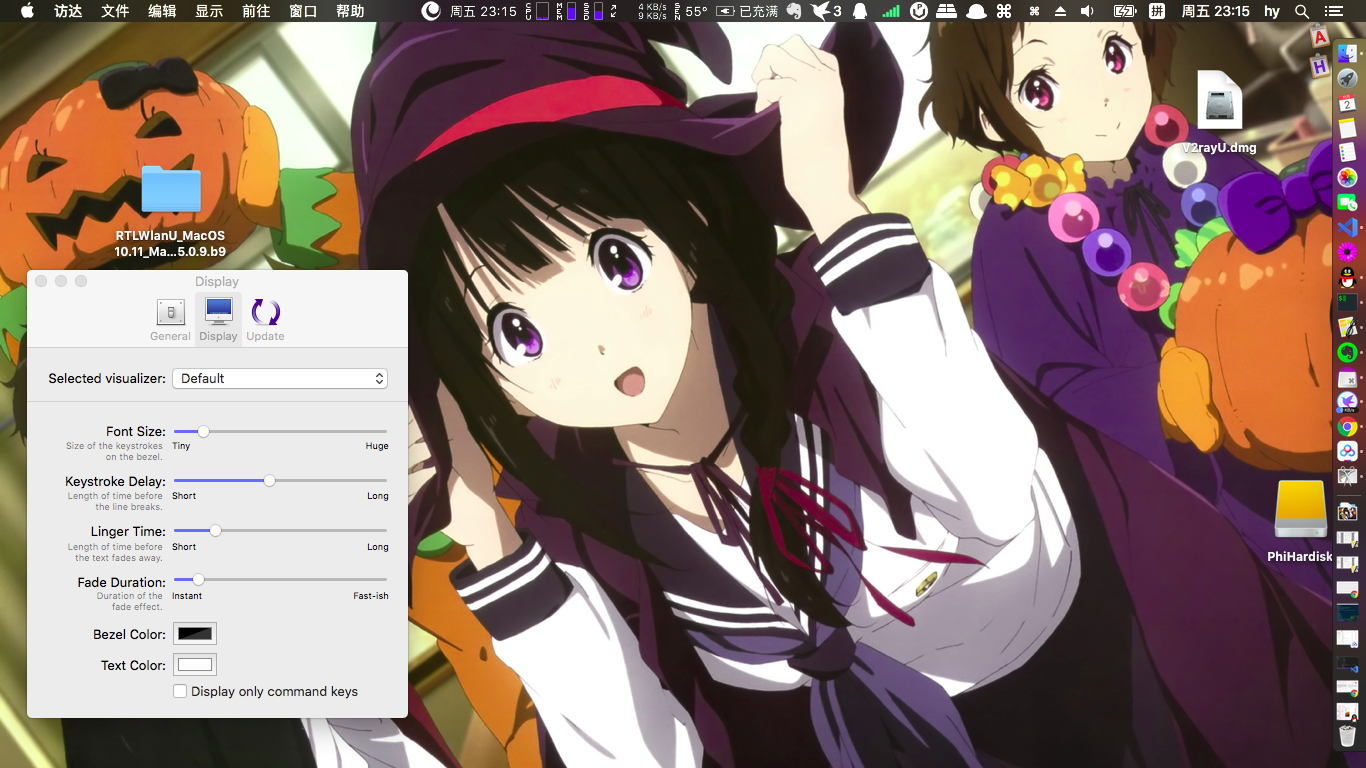Open the 访达 menu
This screenshot has height=768, width=1366.
pos(68,11)
